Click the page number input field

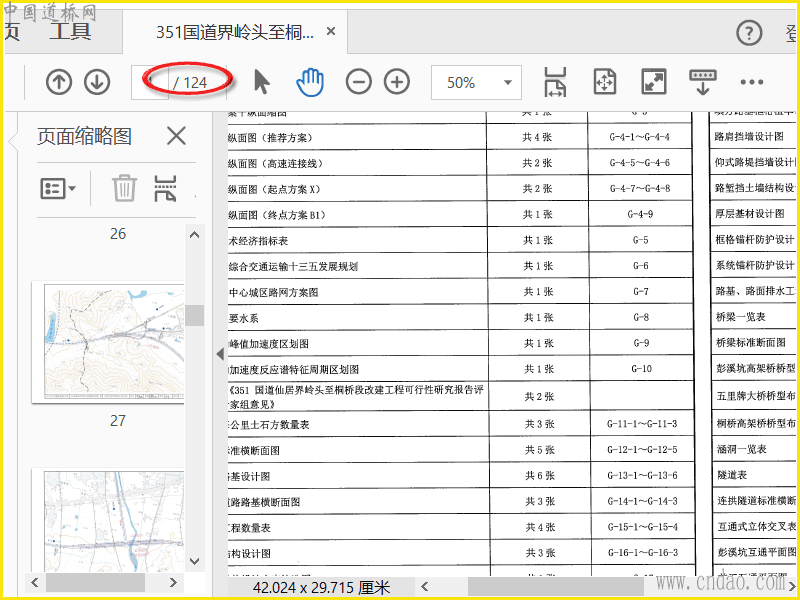coord(150,82)
